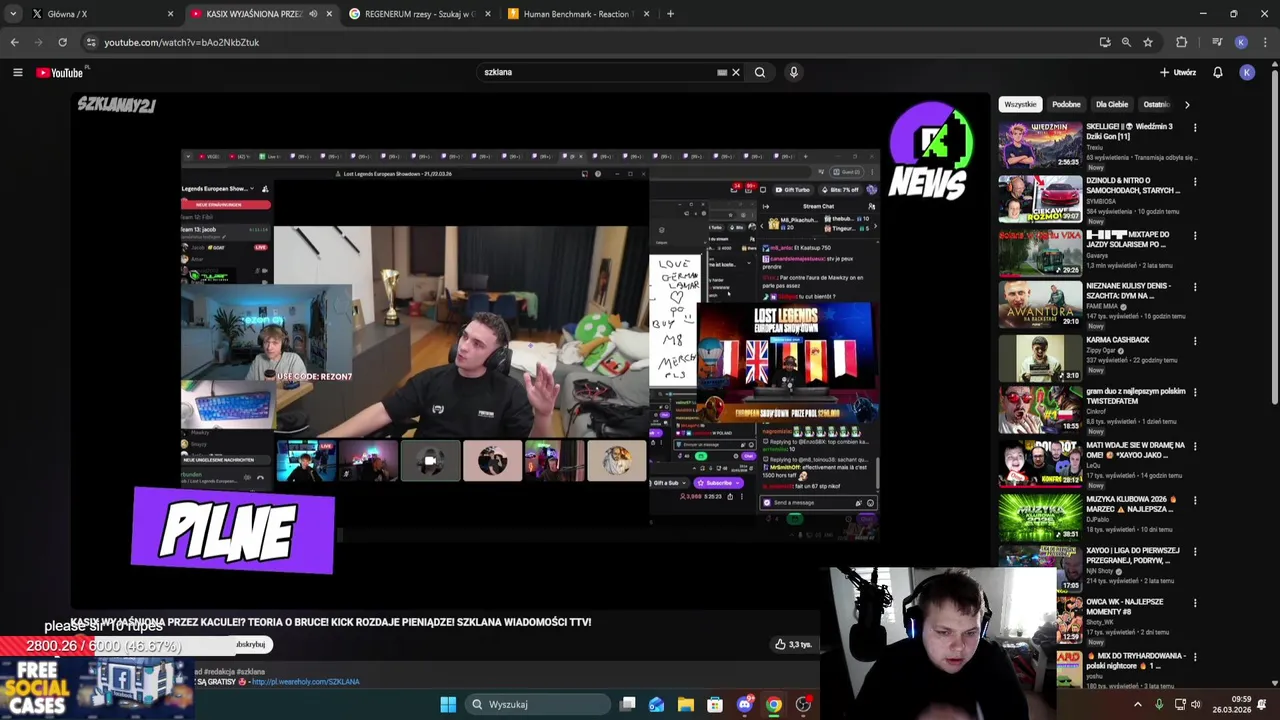Viewport: 1280px width, 720px height.
Task: Open File Explorer from the taskbar
Action: click(685, 704)
